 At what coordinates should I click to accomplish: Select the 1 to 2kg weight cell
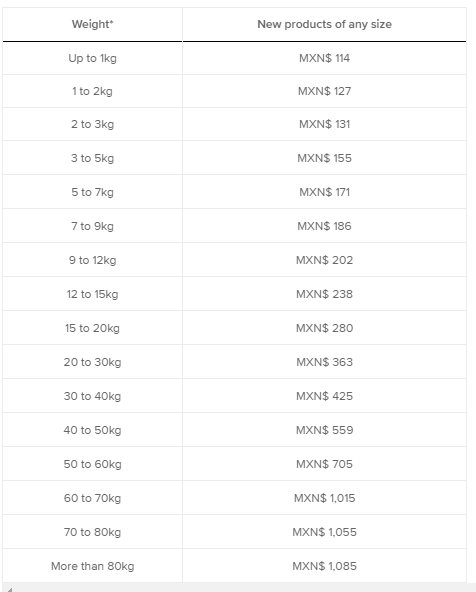pyautogui.click(x=92, y=91)
